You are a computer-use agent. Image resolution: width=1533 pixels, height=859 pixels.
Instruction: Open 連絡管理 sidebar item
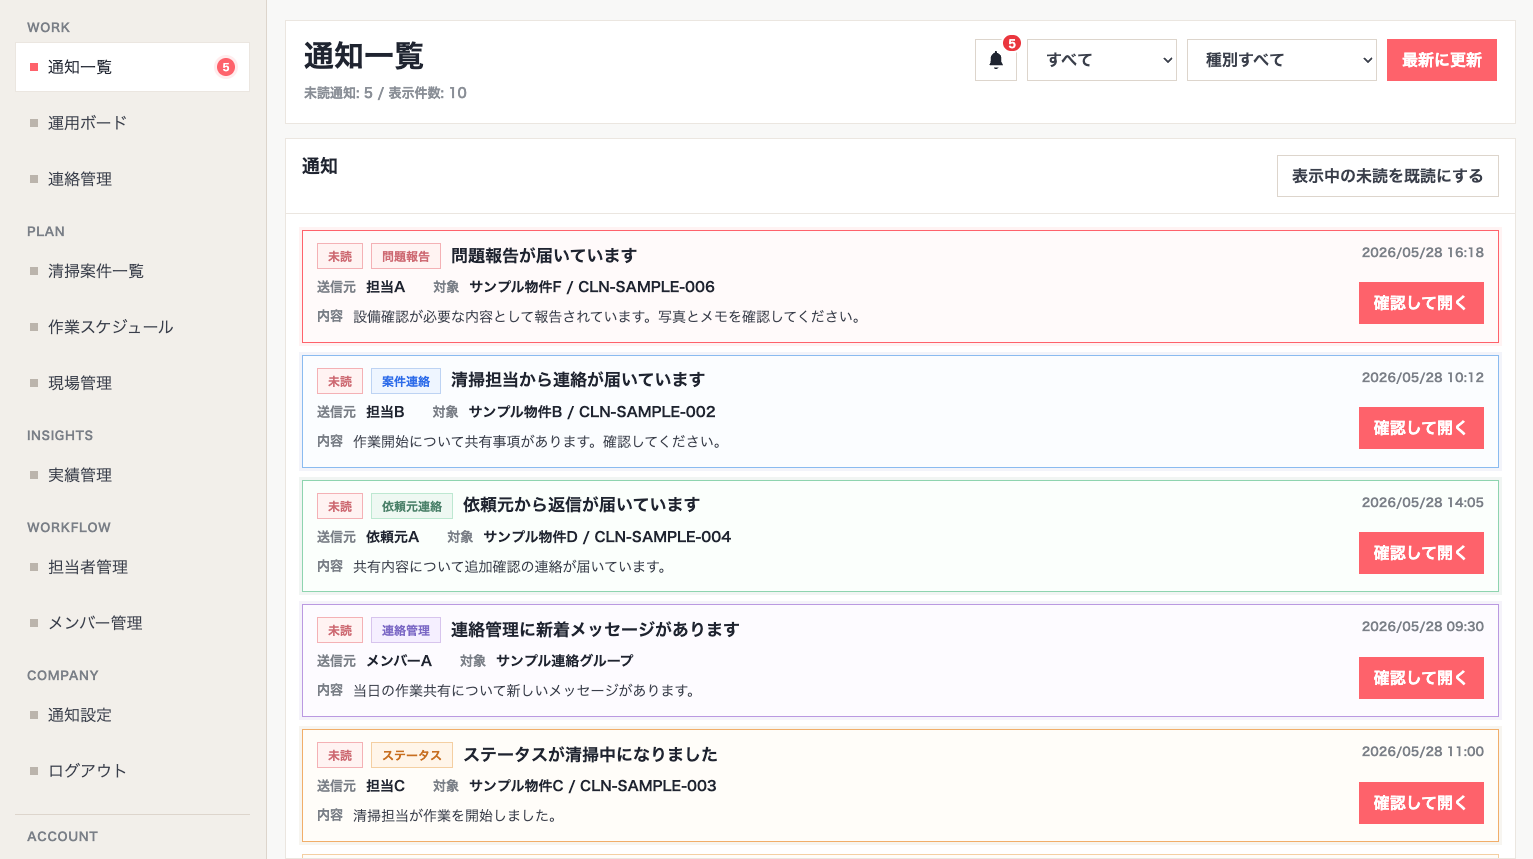[x=132, y=179]
